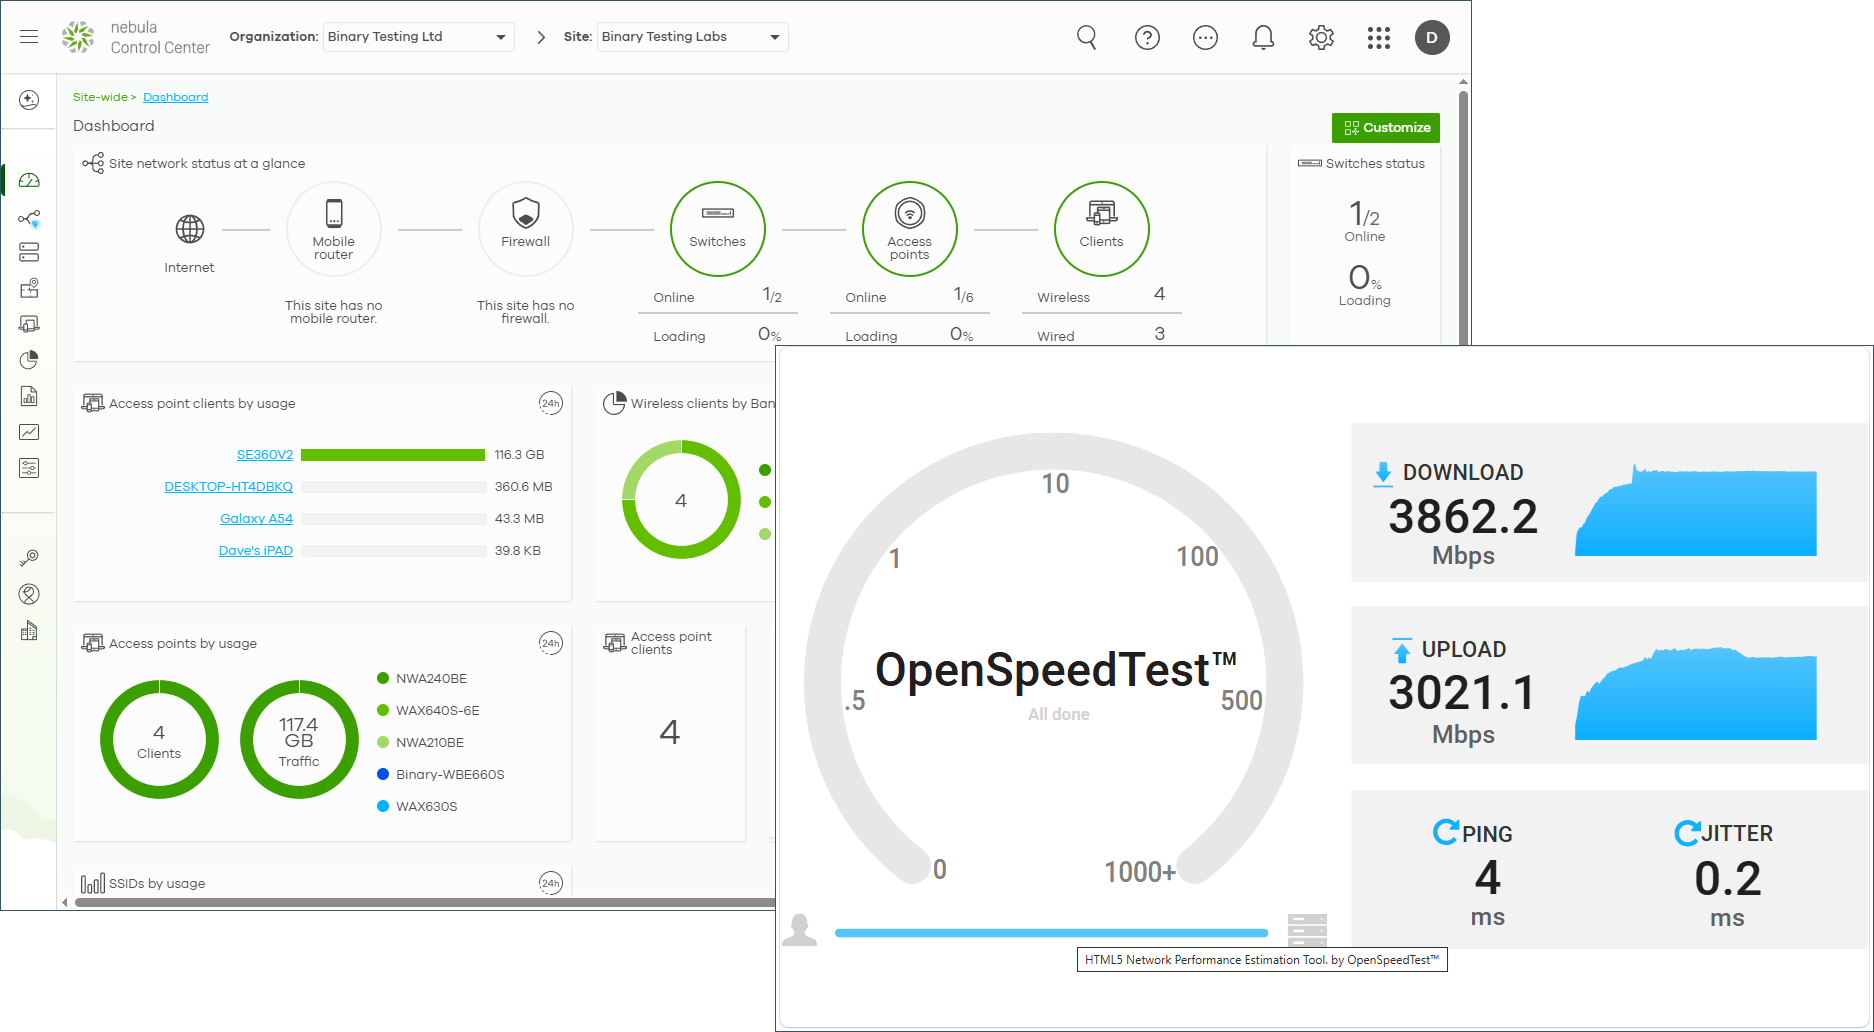
Task: Open the Site dropdown Binary Testing Labs
Action: coord(692,37)
